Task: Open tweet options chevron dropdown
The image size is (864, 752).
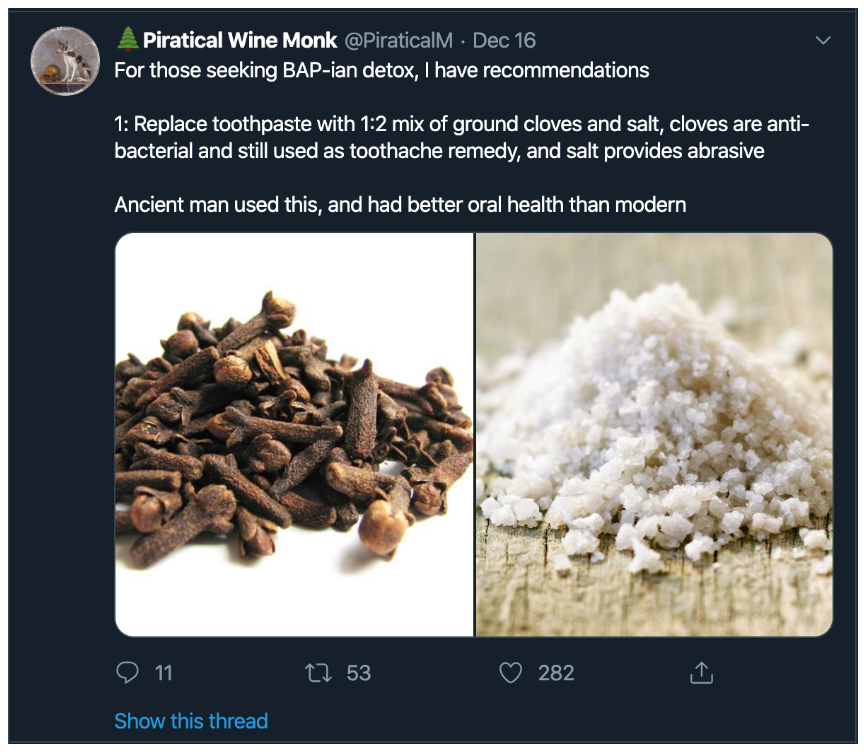Action: click(823, 41)
